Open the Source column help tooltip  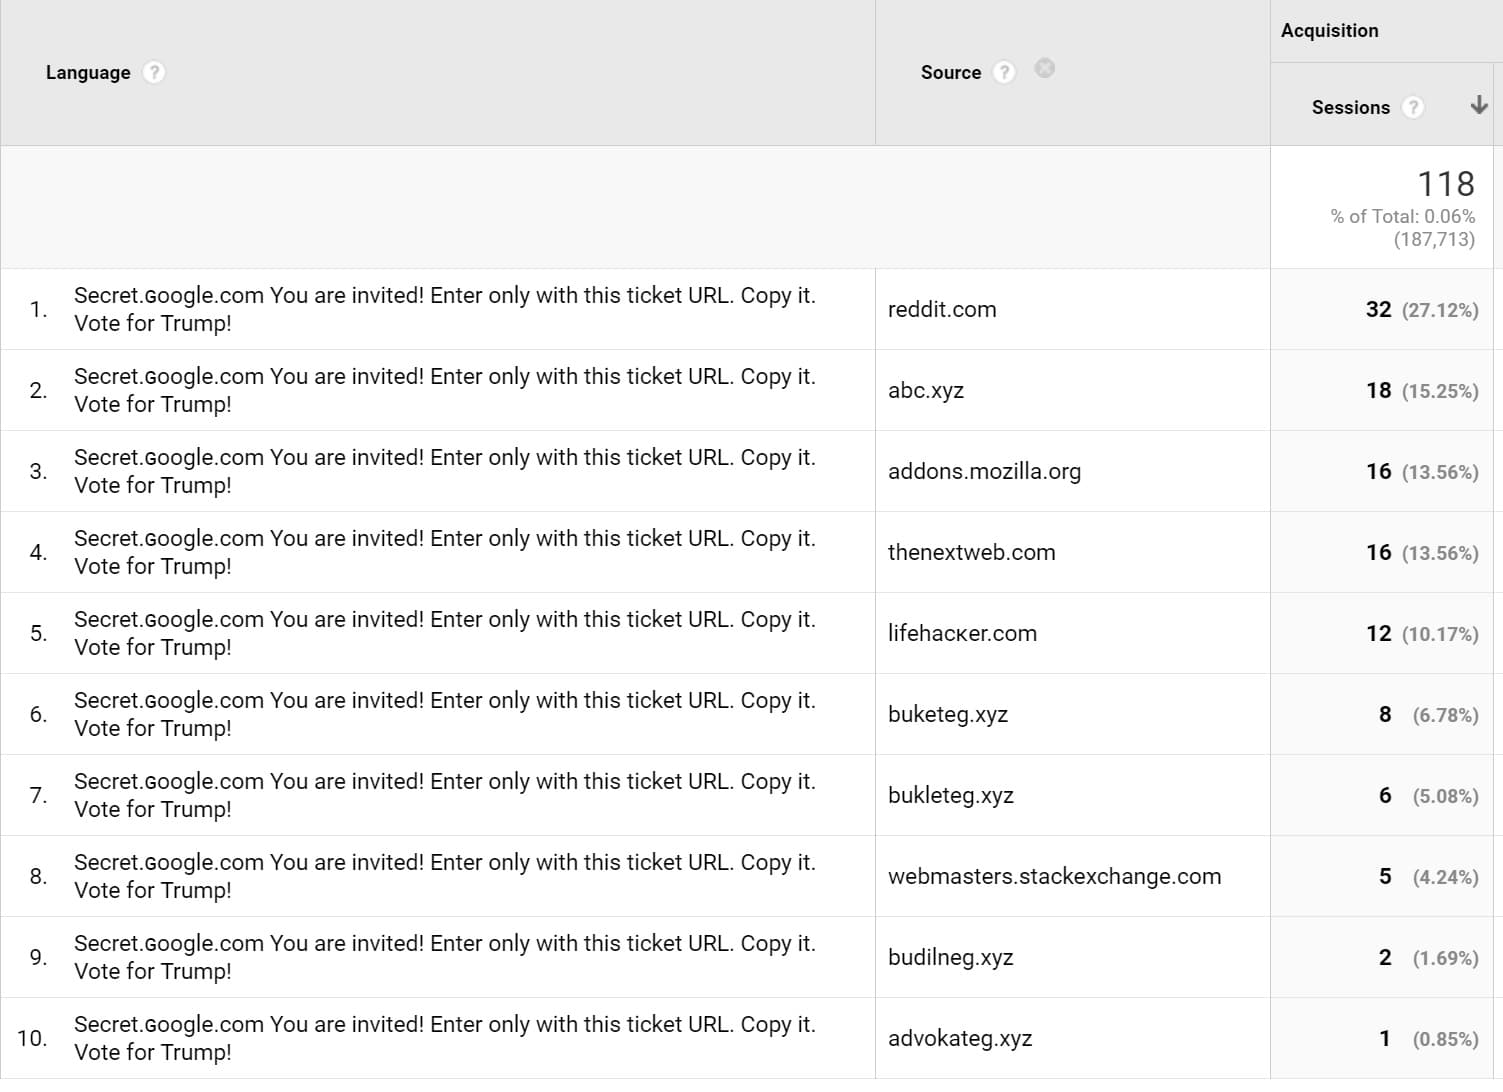click(x=1004, y=71)
